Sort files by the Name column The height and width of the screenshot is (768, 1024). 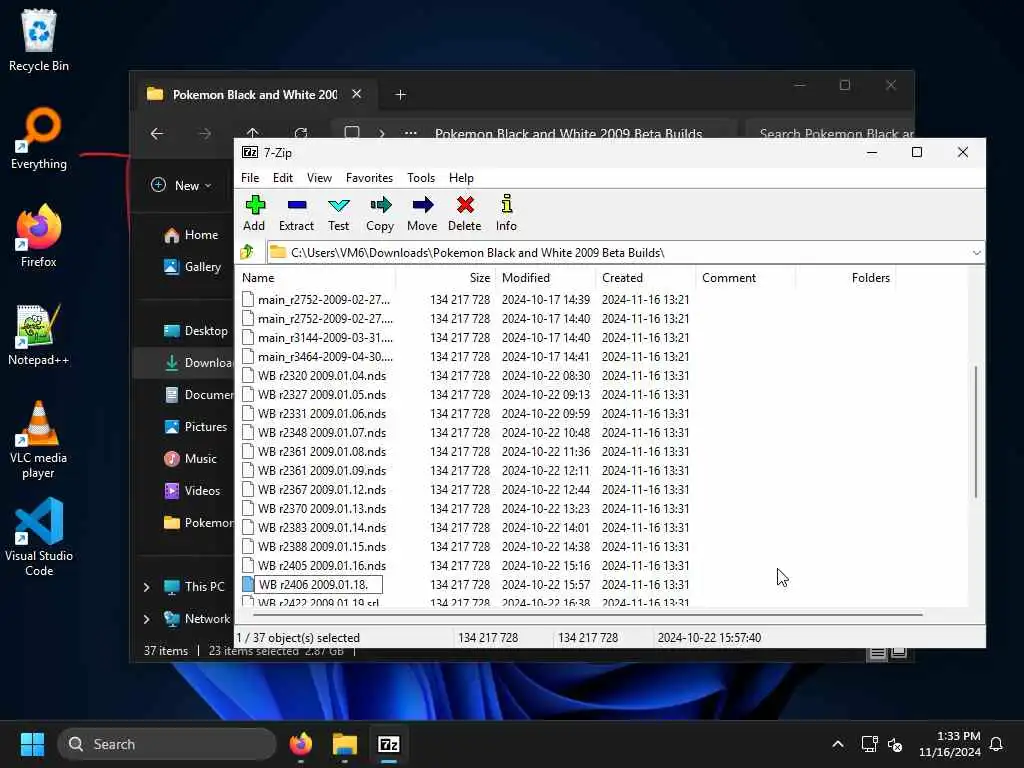coord(316,278)
